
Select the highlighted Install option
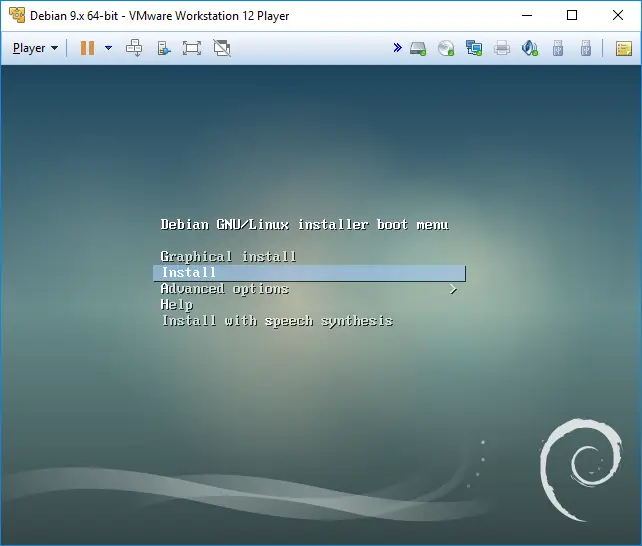[x=310, y=273]
